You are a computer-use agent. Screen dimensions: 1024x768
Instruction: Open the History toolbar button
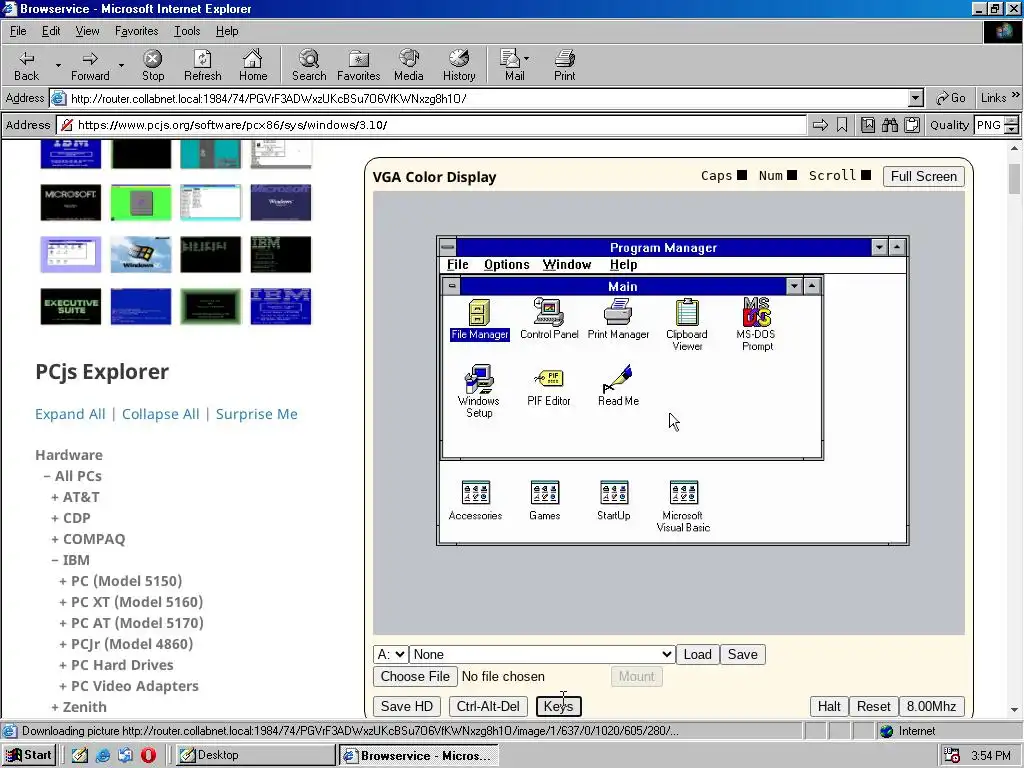(x=459, y=66)
